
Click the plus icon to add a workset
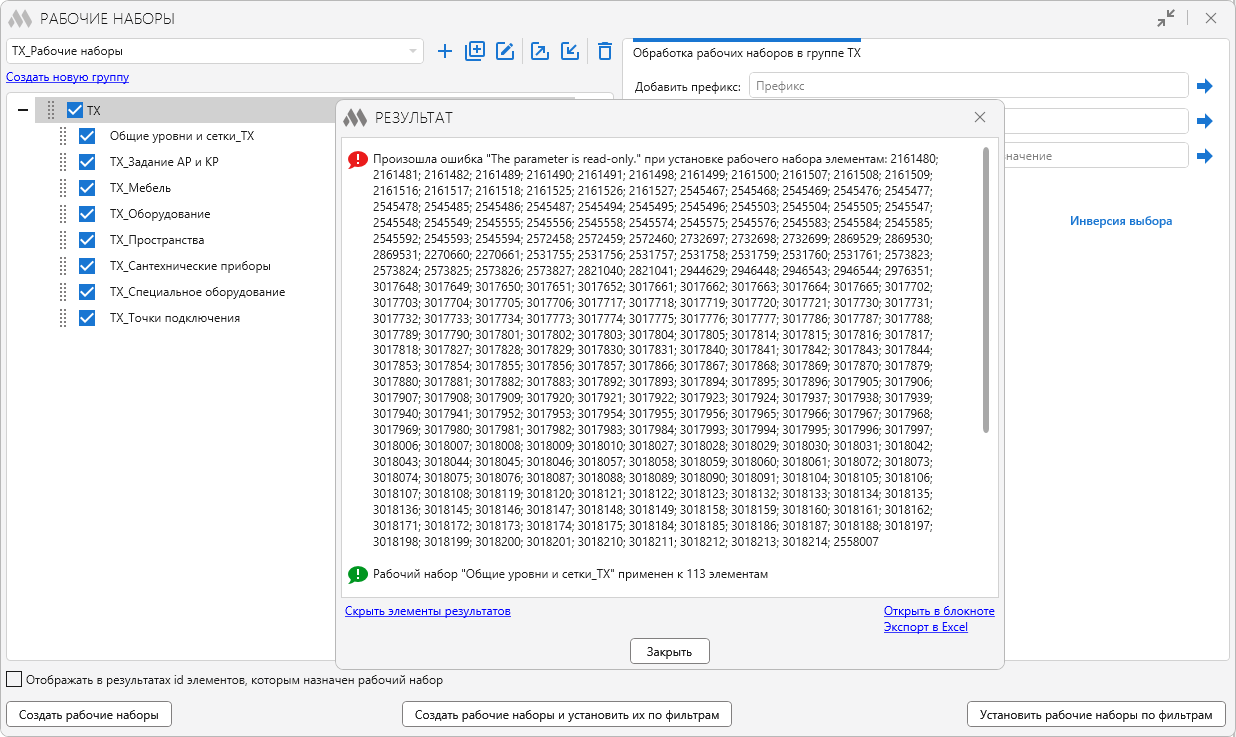click(445, 51)
